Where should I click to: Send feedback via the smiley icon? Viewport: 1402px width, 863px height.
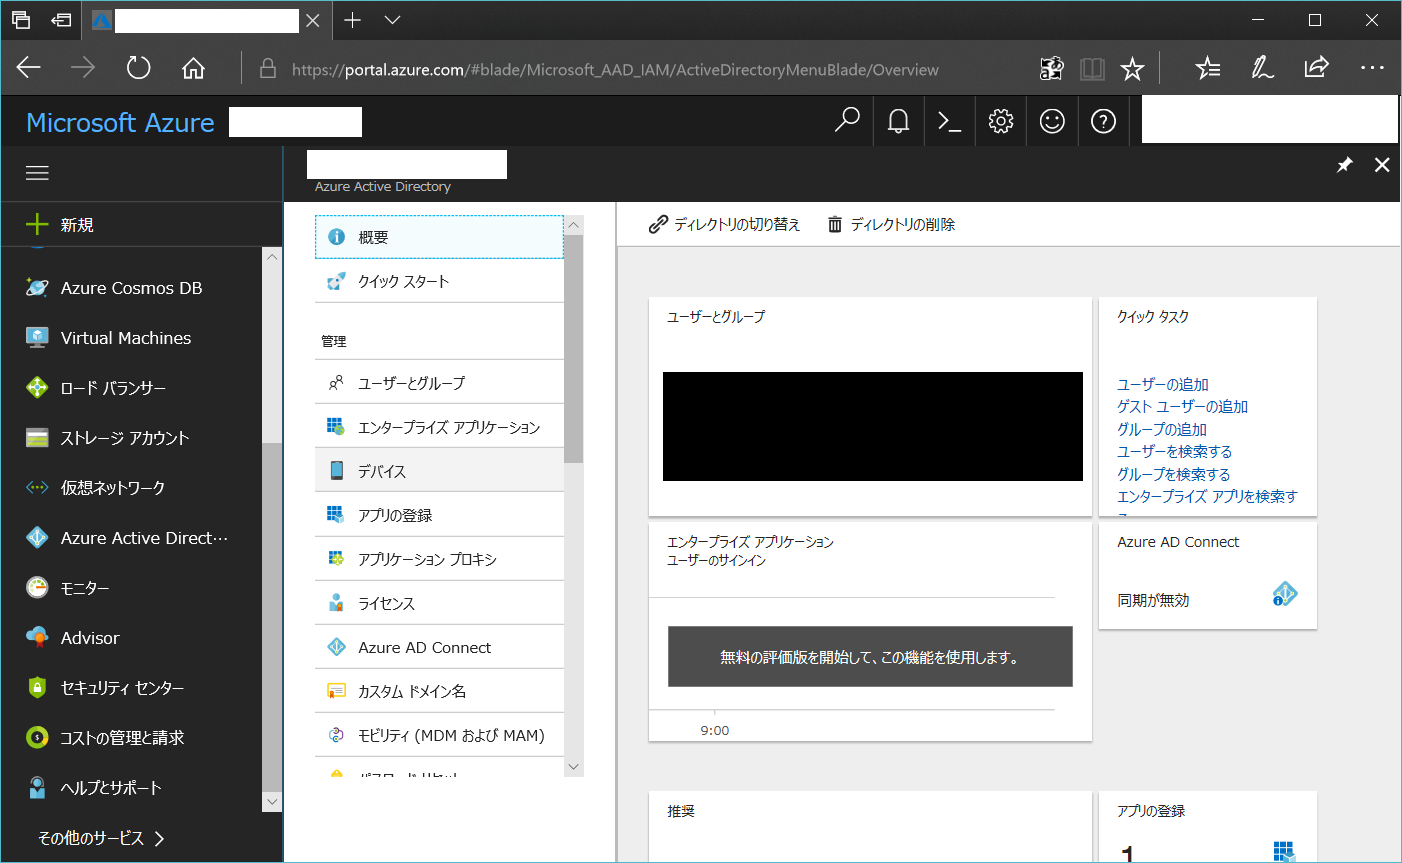tap(1052, 121)
